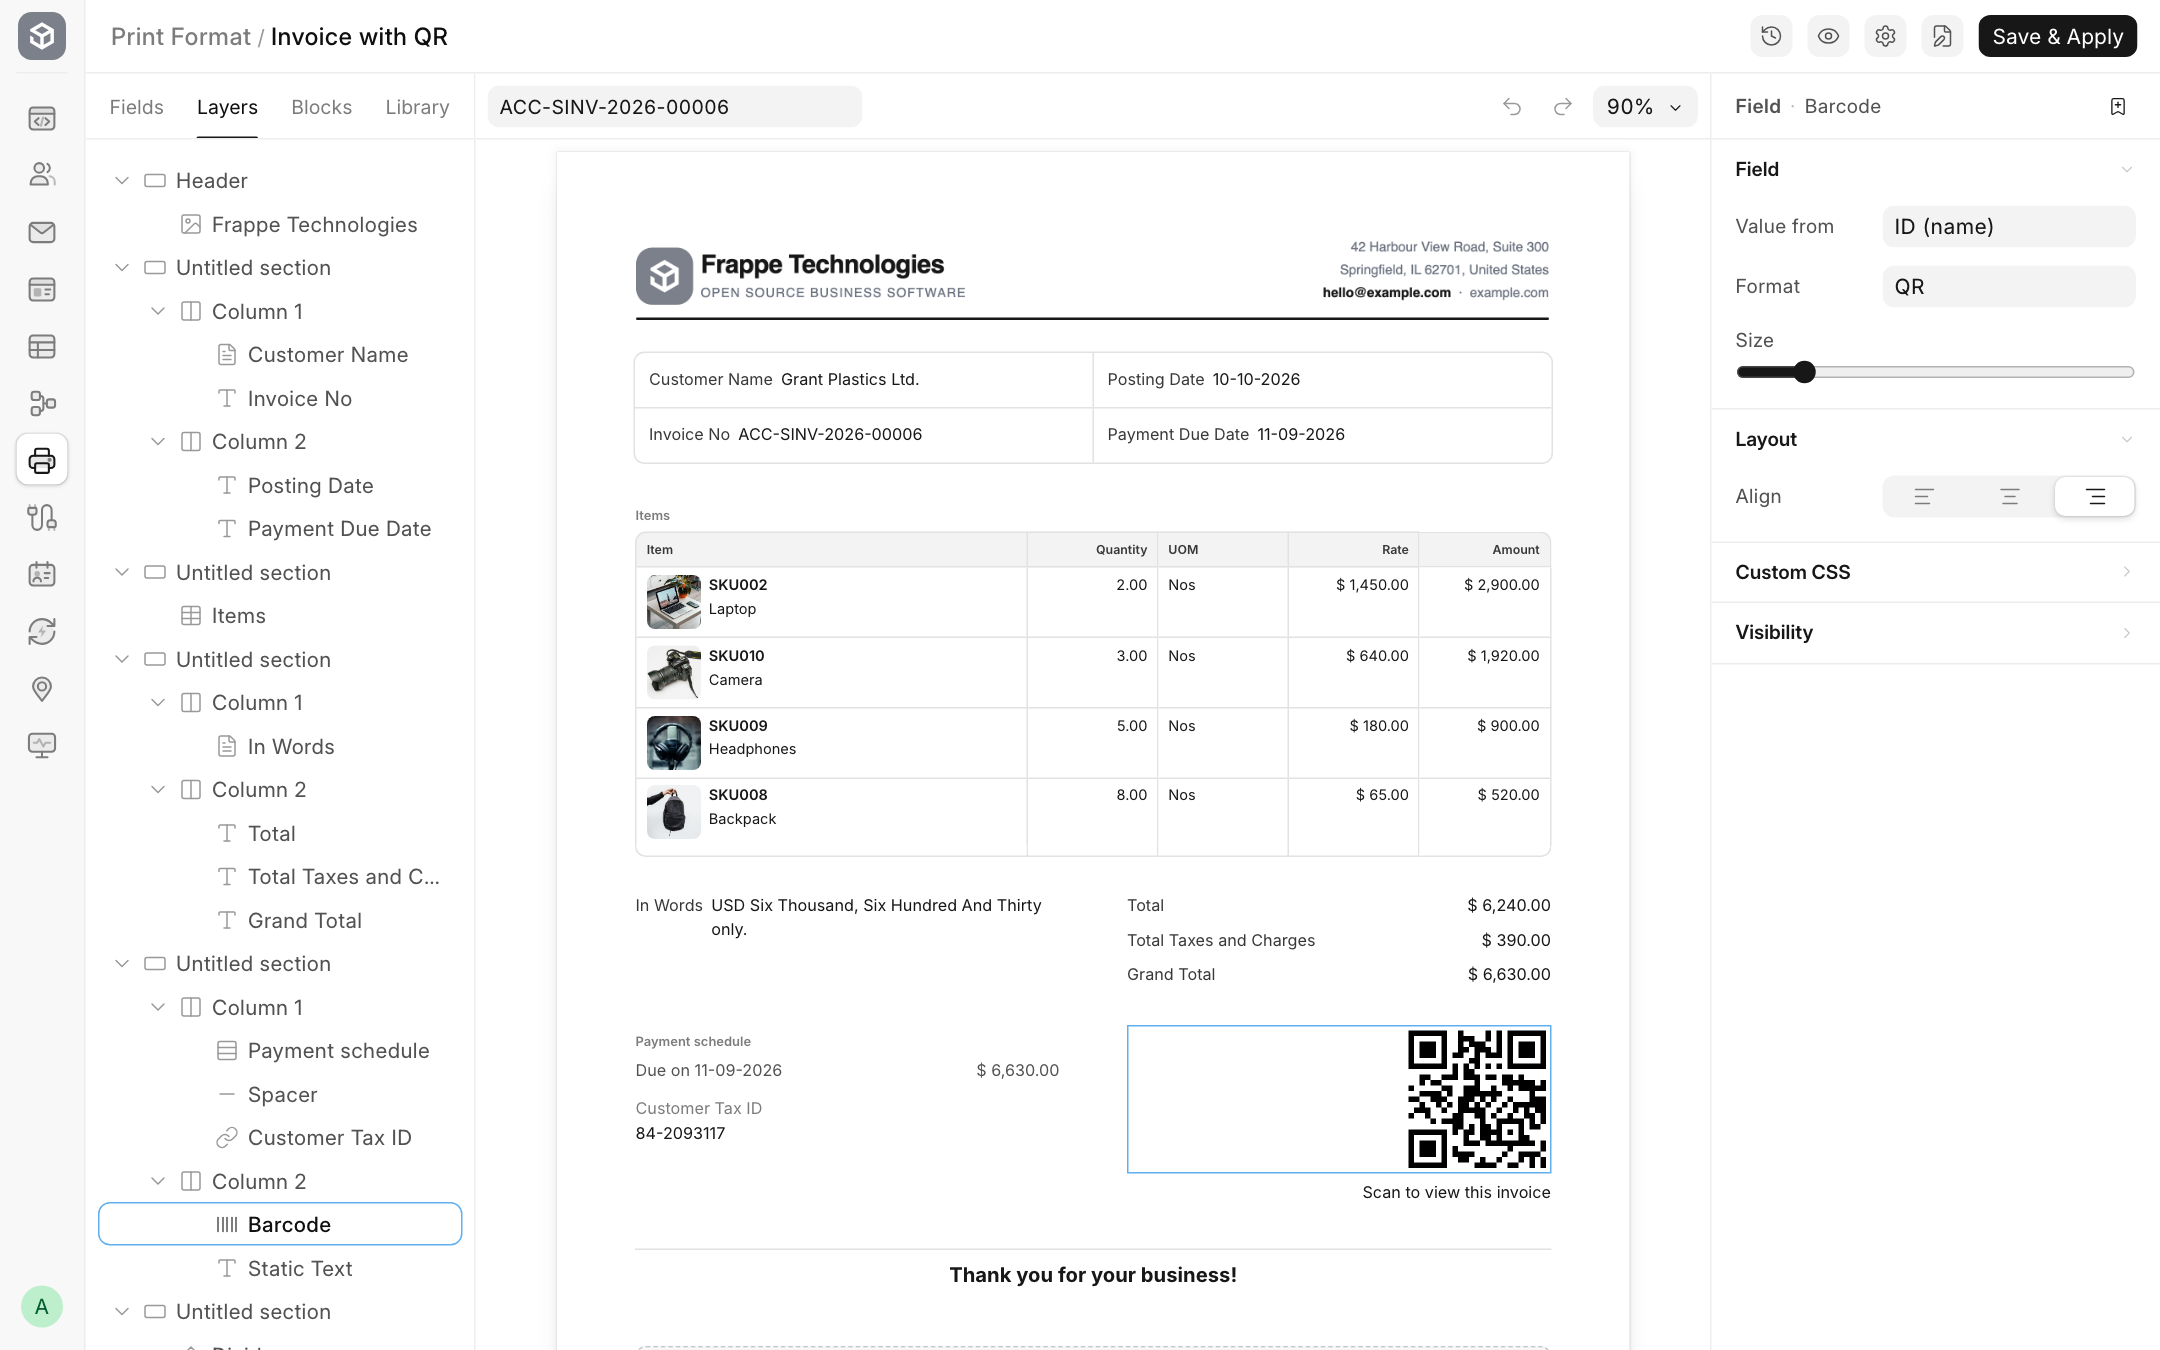Preview the print format with eye icon
This screenshot has height=1350, width=2160.
(1828, 36)
